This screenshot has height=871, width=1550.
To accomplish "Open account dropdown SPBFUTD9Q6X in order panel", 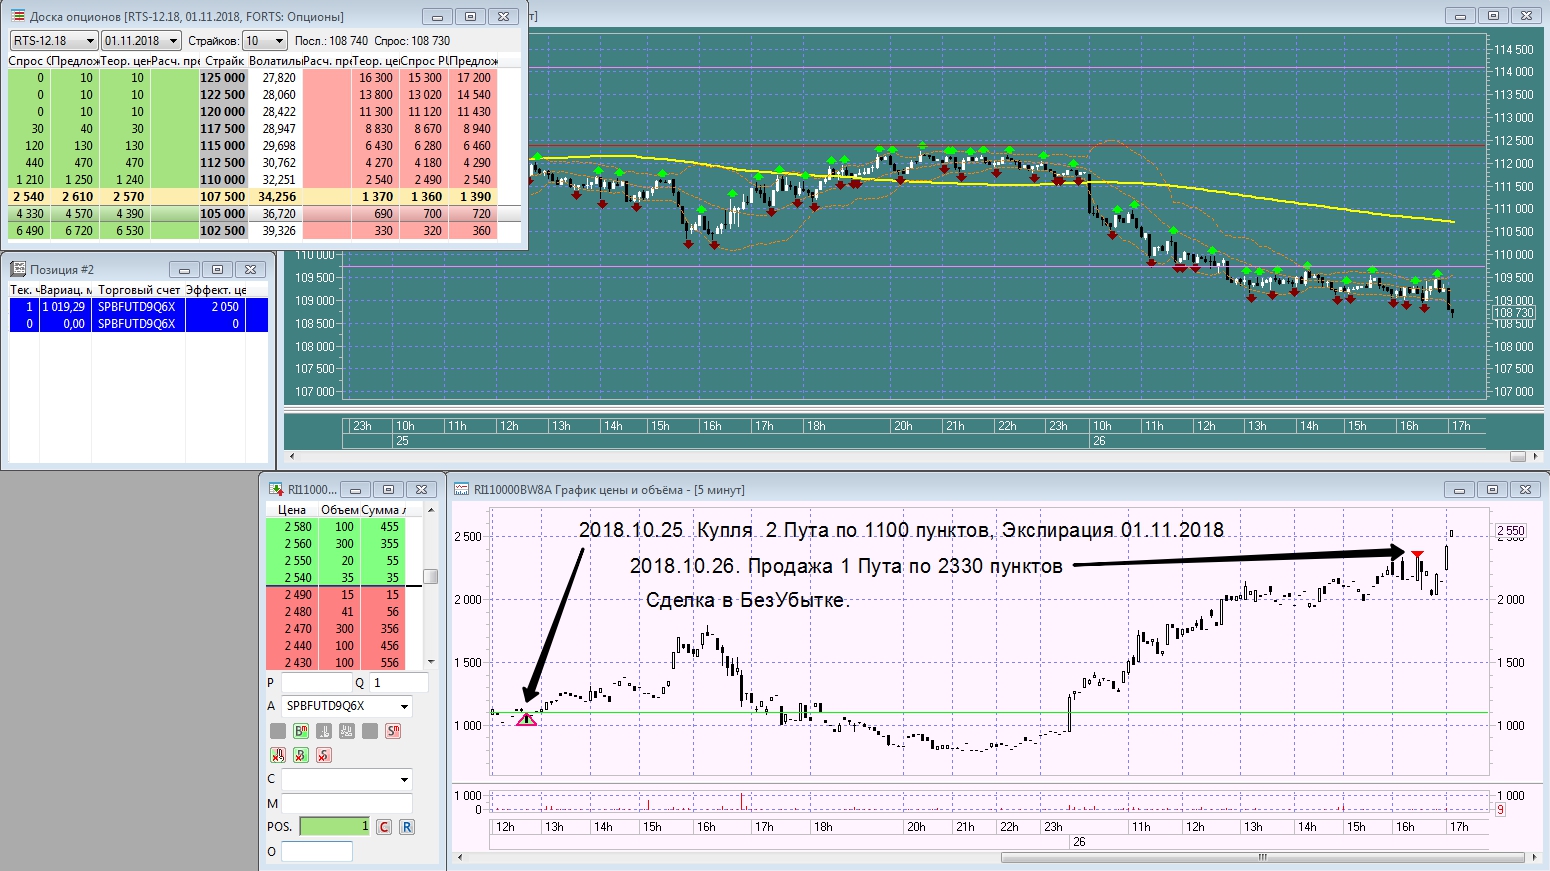I will 404,706.
